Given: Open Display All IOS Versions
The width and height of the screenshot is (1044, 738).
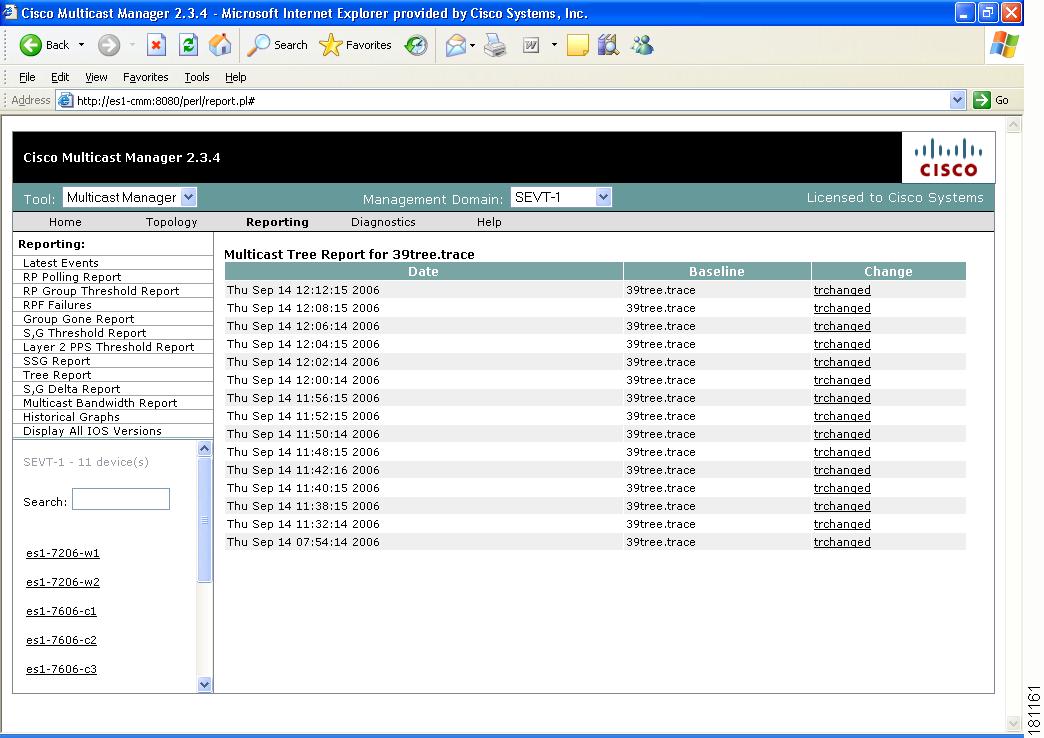Looking at the screenshot, I should coord(93,431).
